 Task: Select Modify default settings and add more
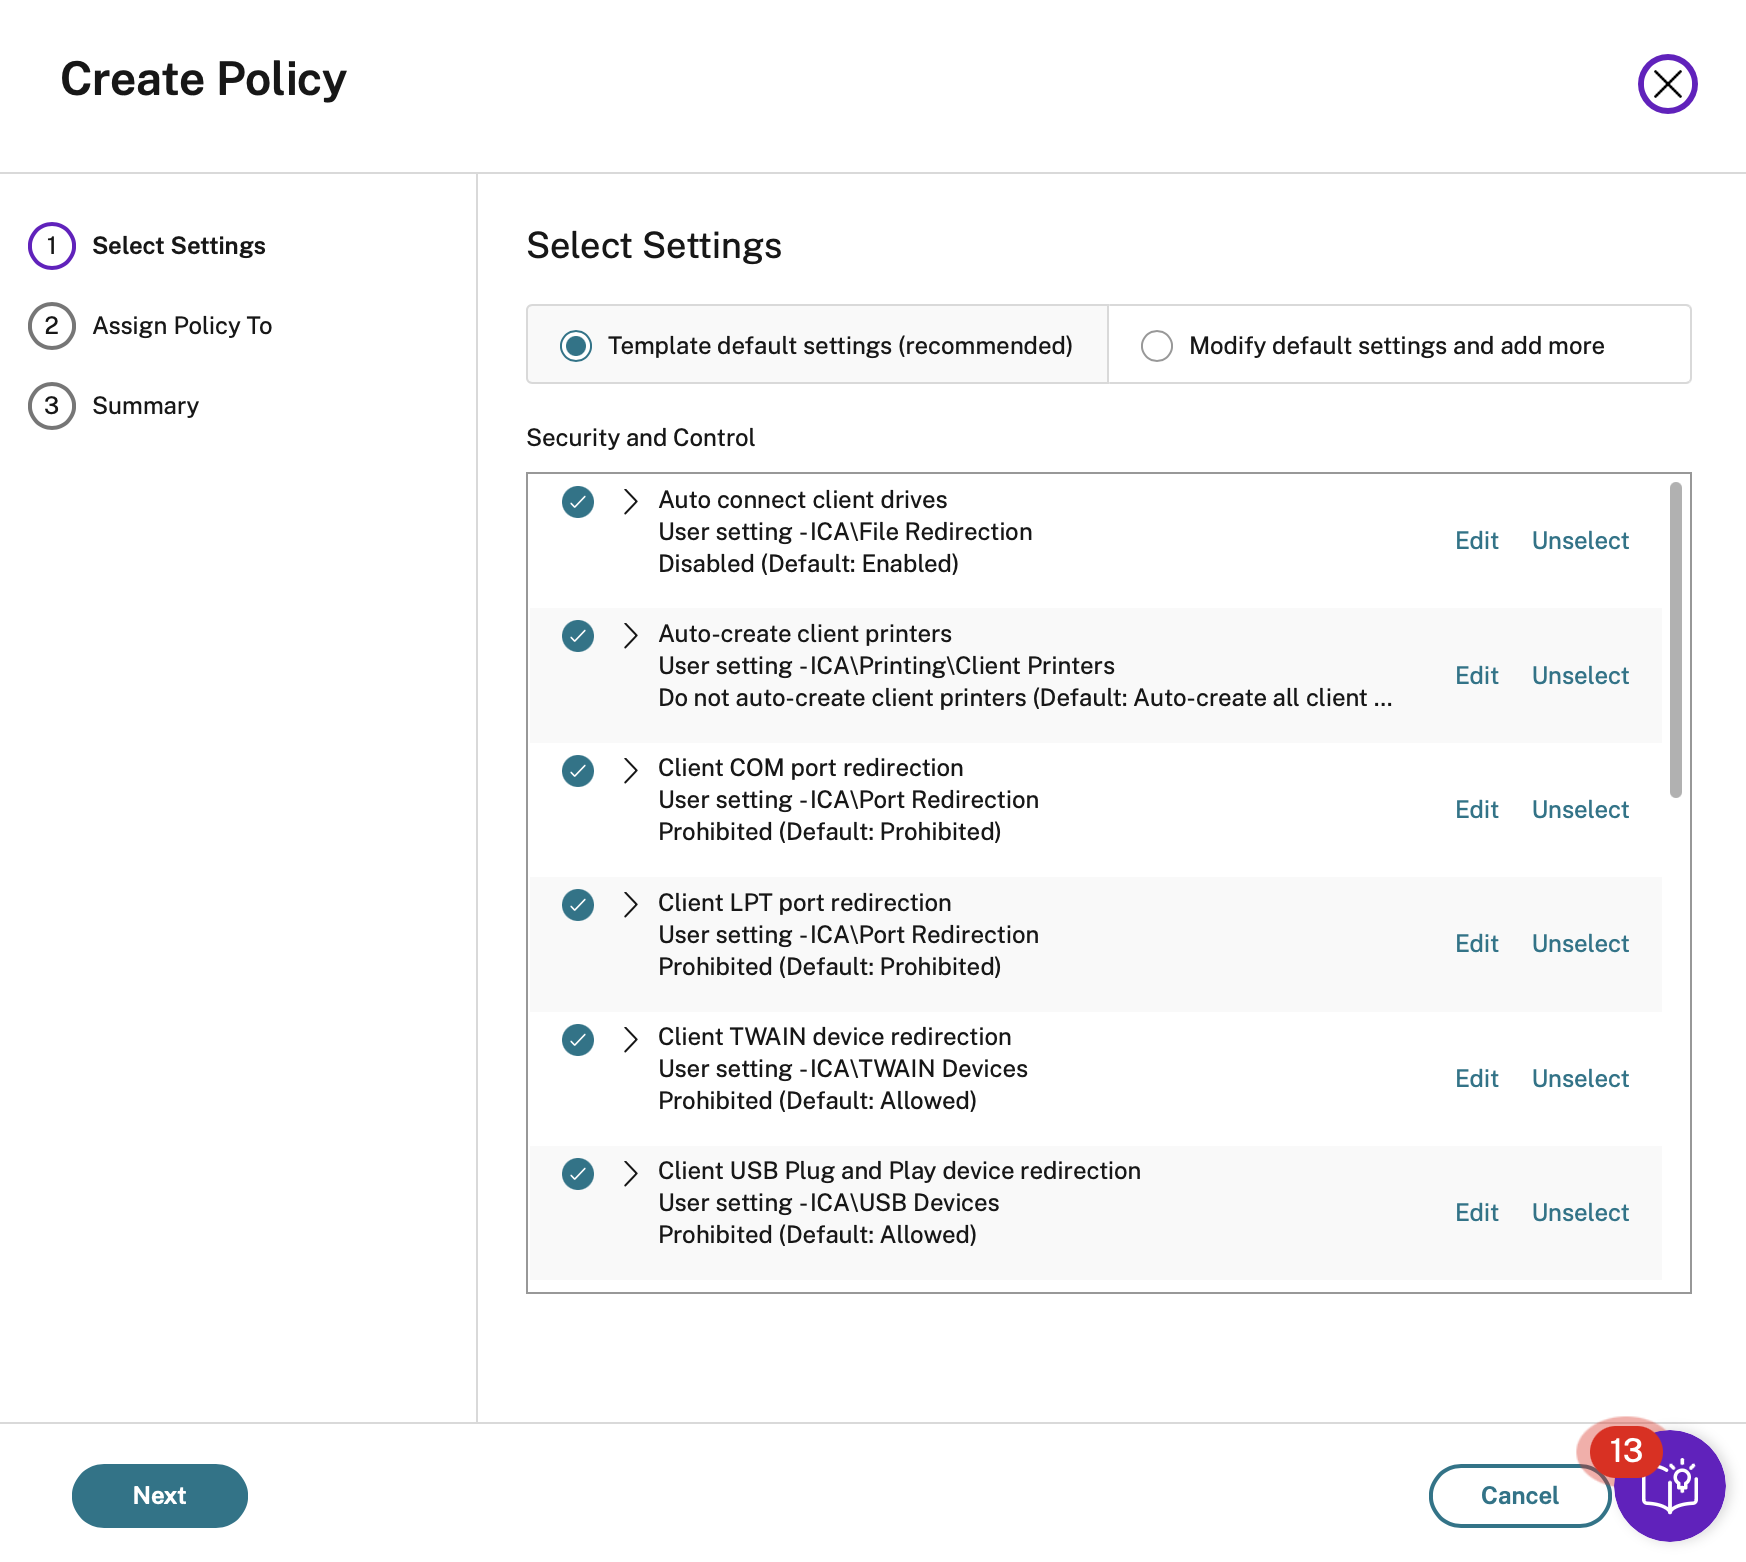(x=1157, y=346)
